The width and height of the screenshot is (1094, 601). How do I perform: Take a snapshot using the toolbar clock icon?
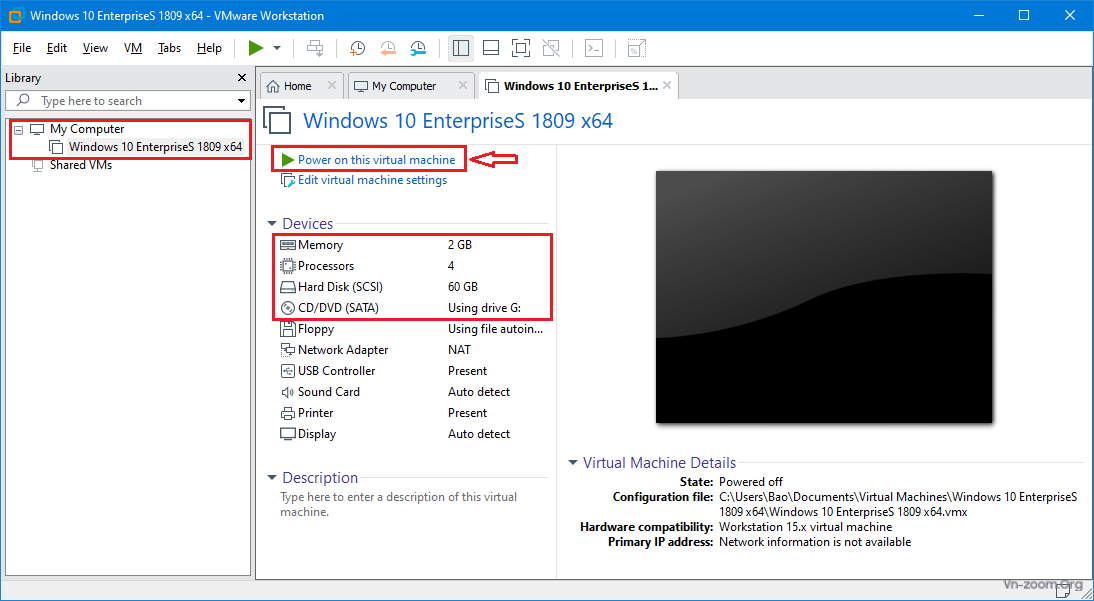click(x=357, y=48)
